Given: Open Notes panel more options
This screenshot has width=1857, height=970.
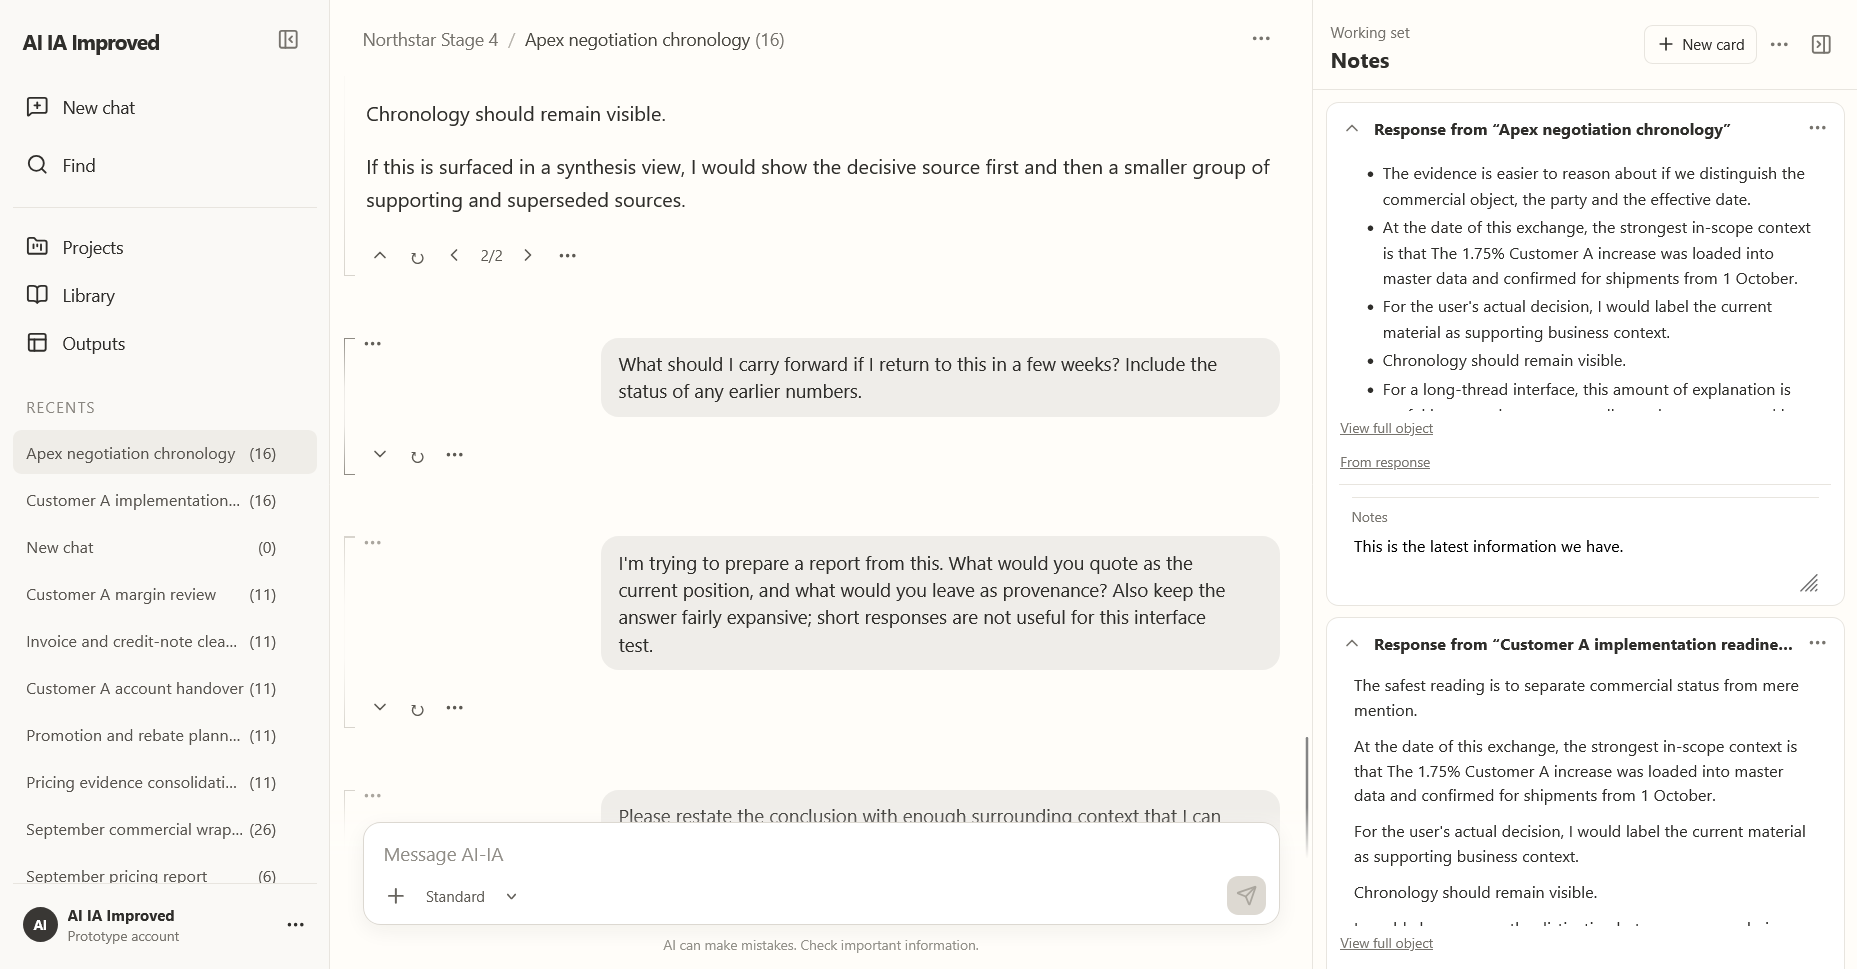Looking at the screenshot, I should (1779, 44).
